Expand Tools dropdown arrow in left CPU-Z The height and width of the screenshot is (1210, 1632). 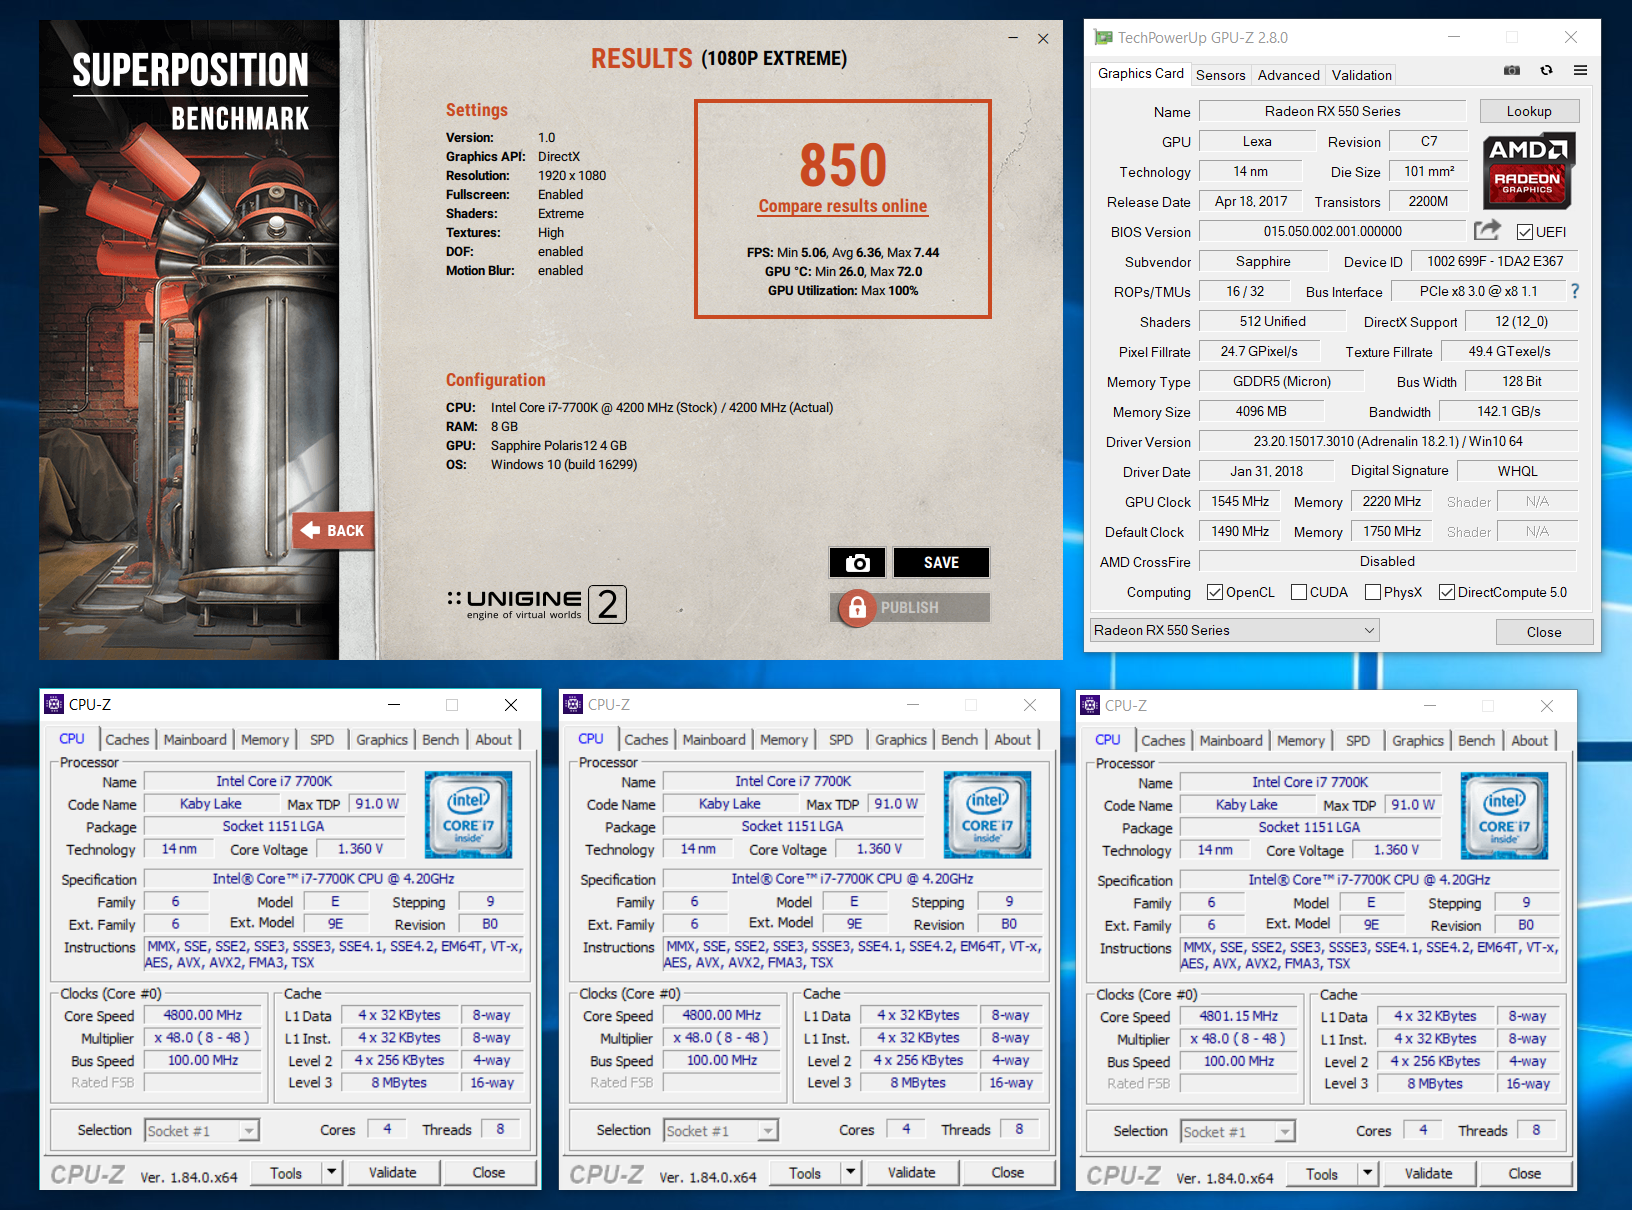click(332, 1173)
